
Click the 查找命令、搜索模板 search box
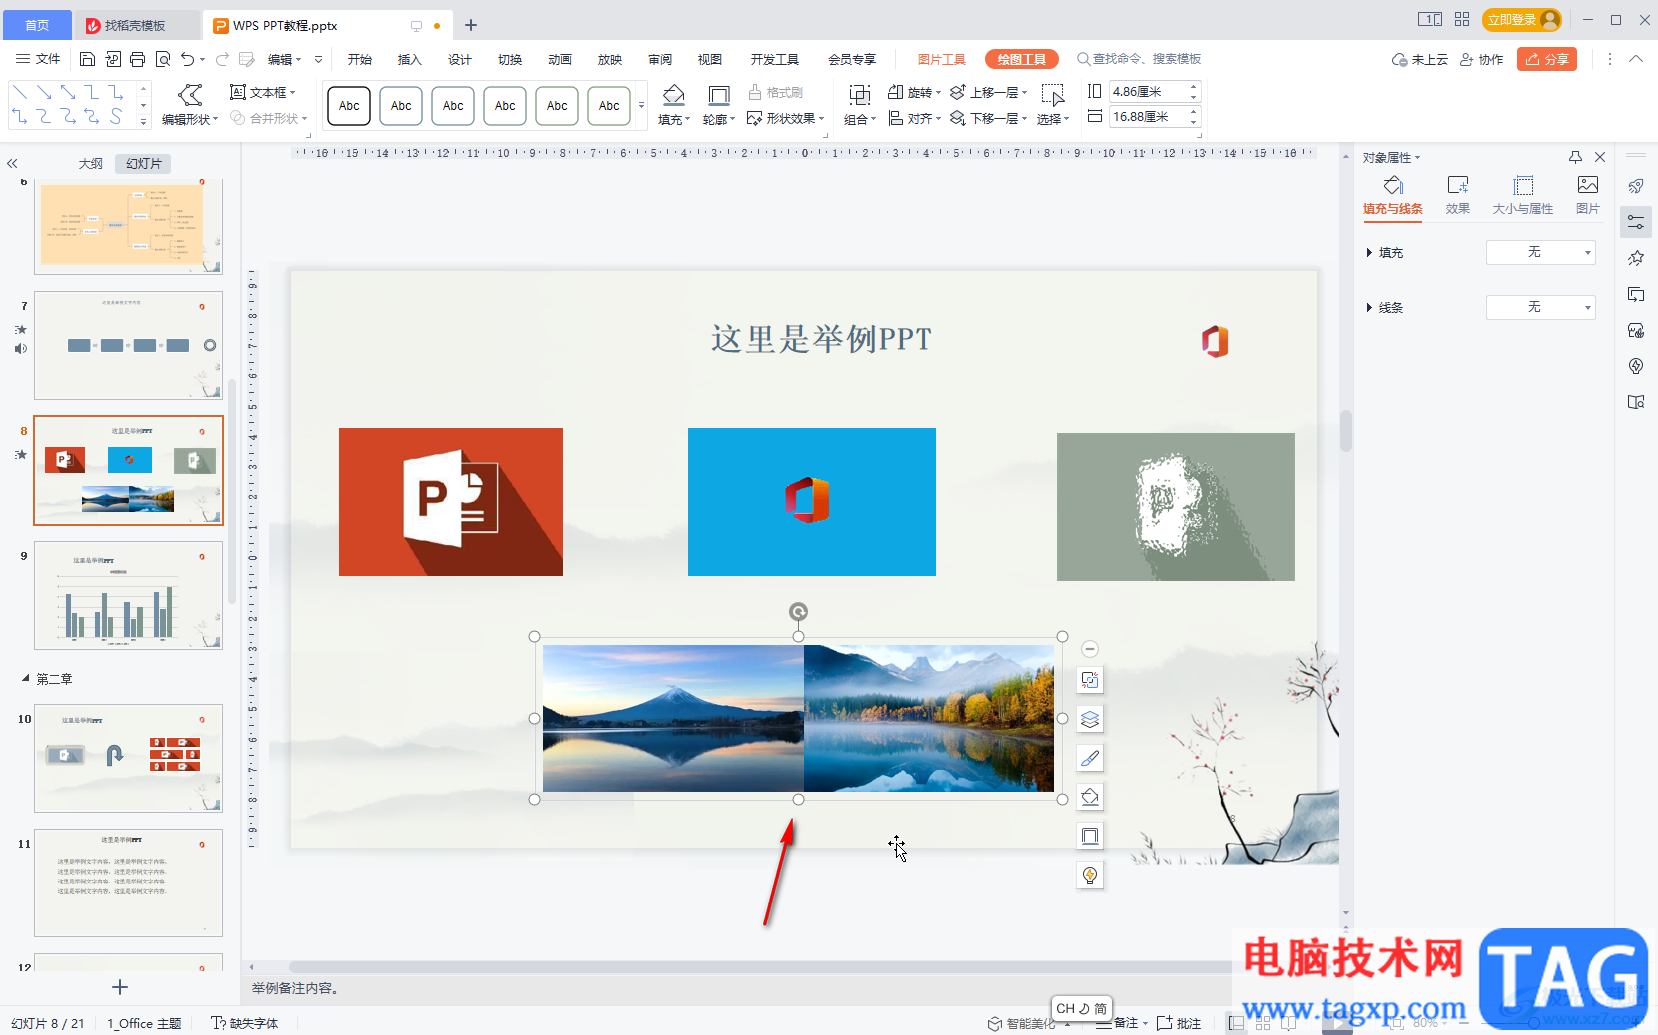(x=1138, y=59)
